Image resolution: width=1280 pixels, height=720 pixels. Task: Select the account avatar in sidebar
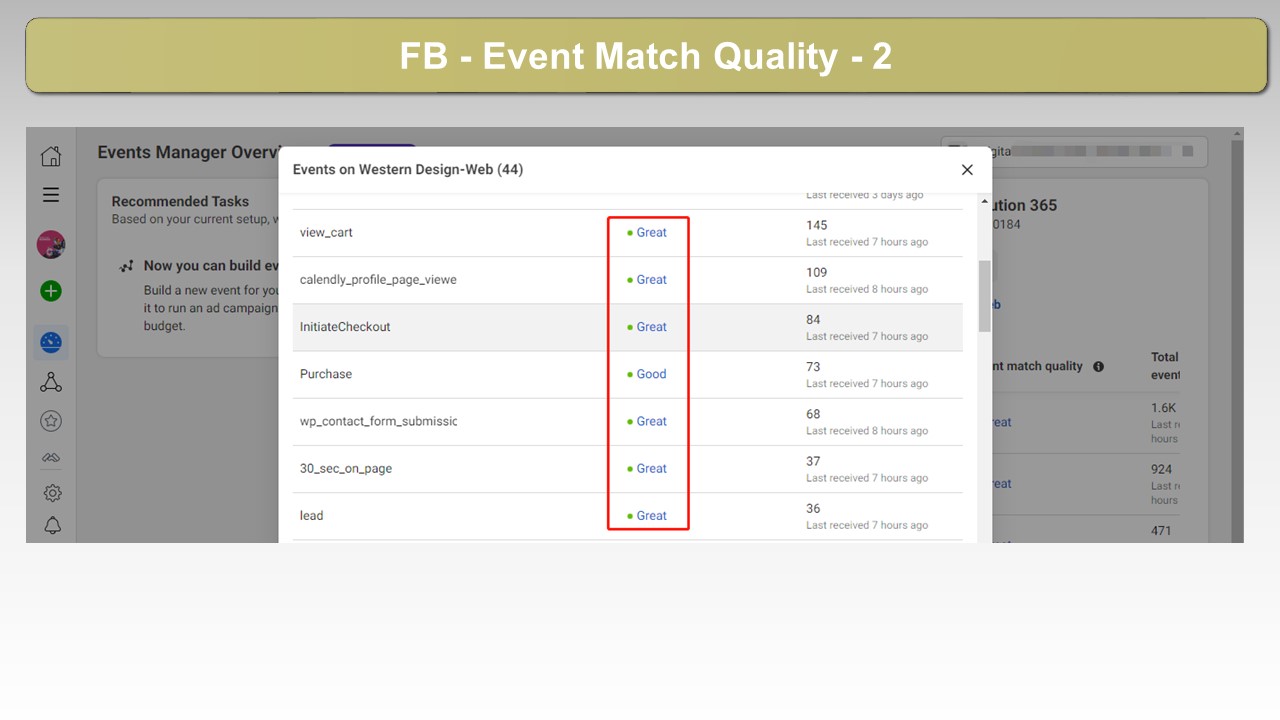(x=51, y=245)
